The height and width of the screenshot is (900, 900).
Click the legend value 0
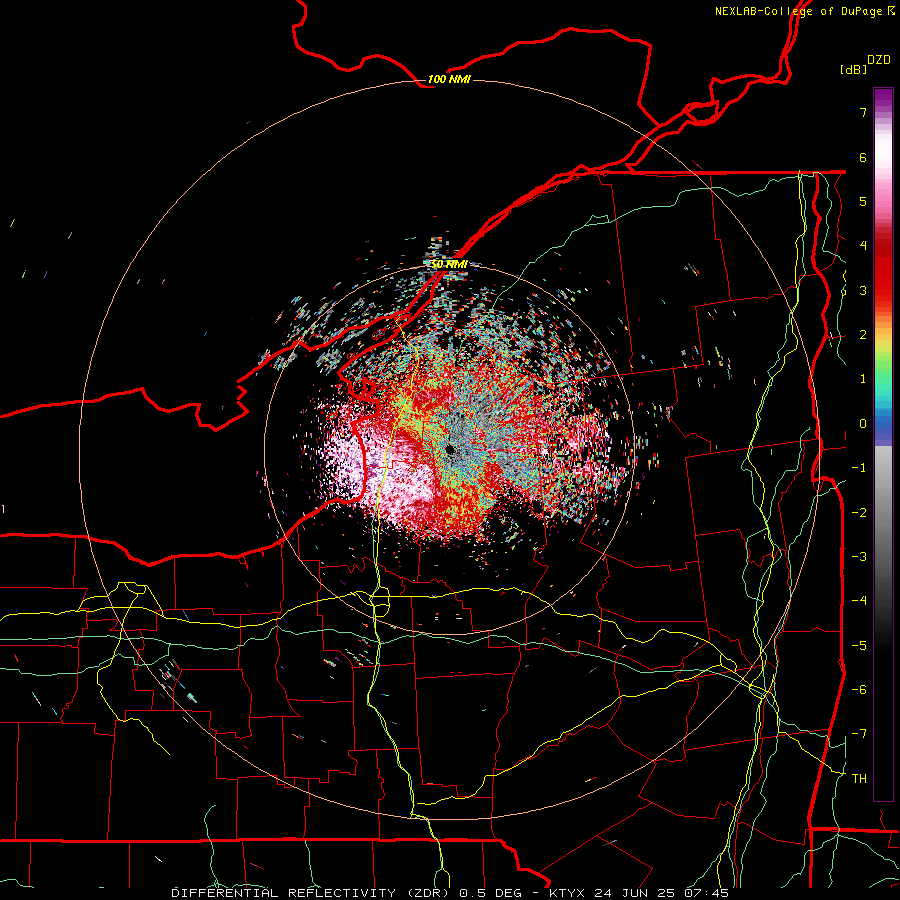pyautogui.click(x=863, y=424)
